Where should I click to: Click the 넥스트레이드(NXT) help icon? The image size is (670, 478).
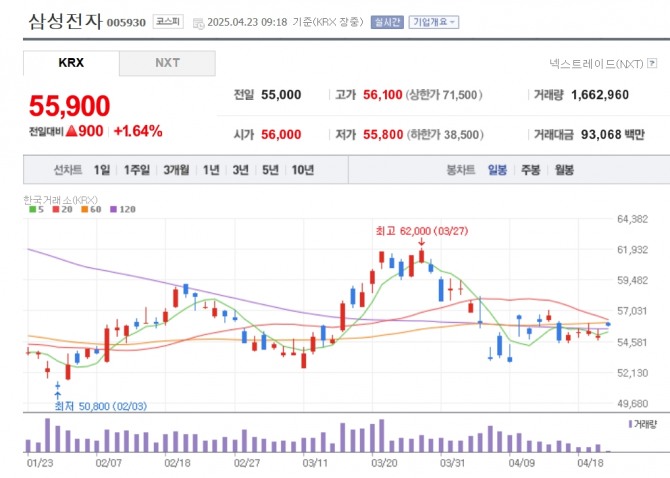651,64
